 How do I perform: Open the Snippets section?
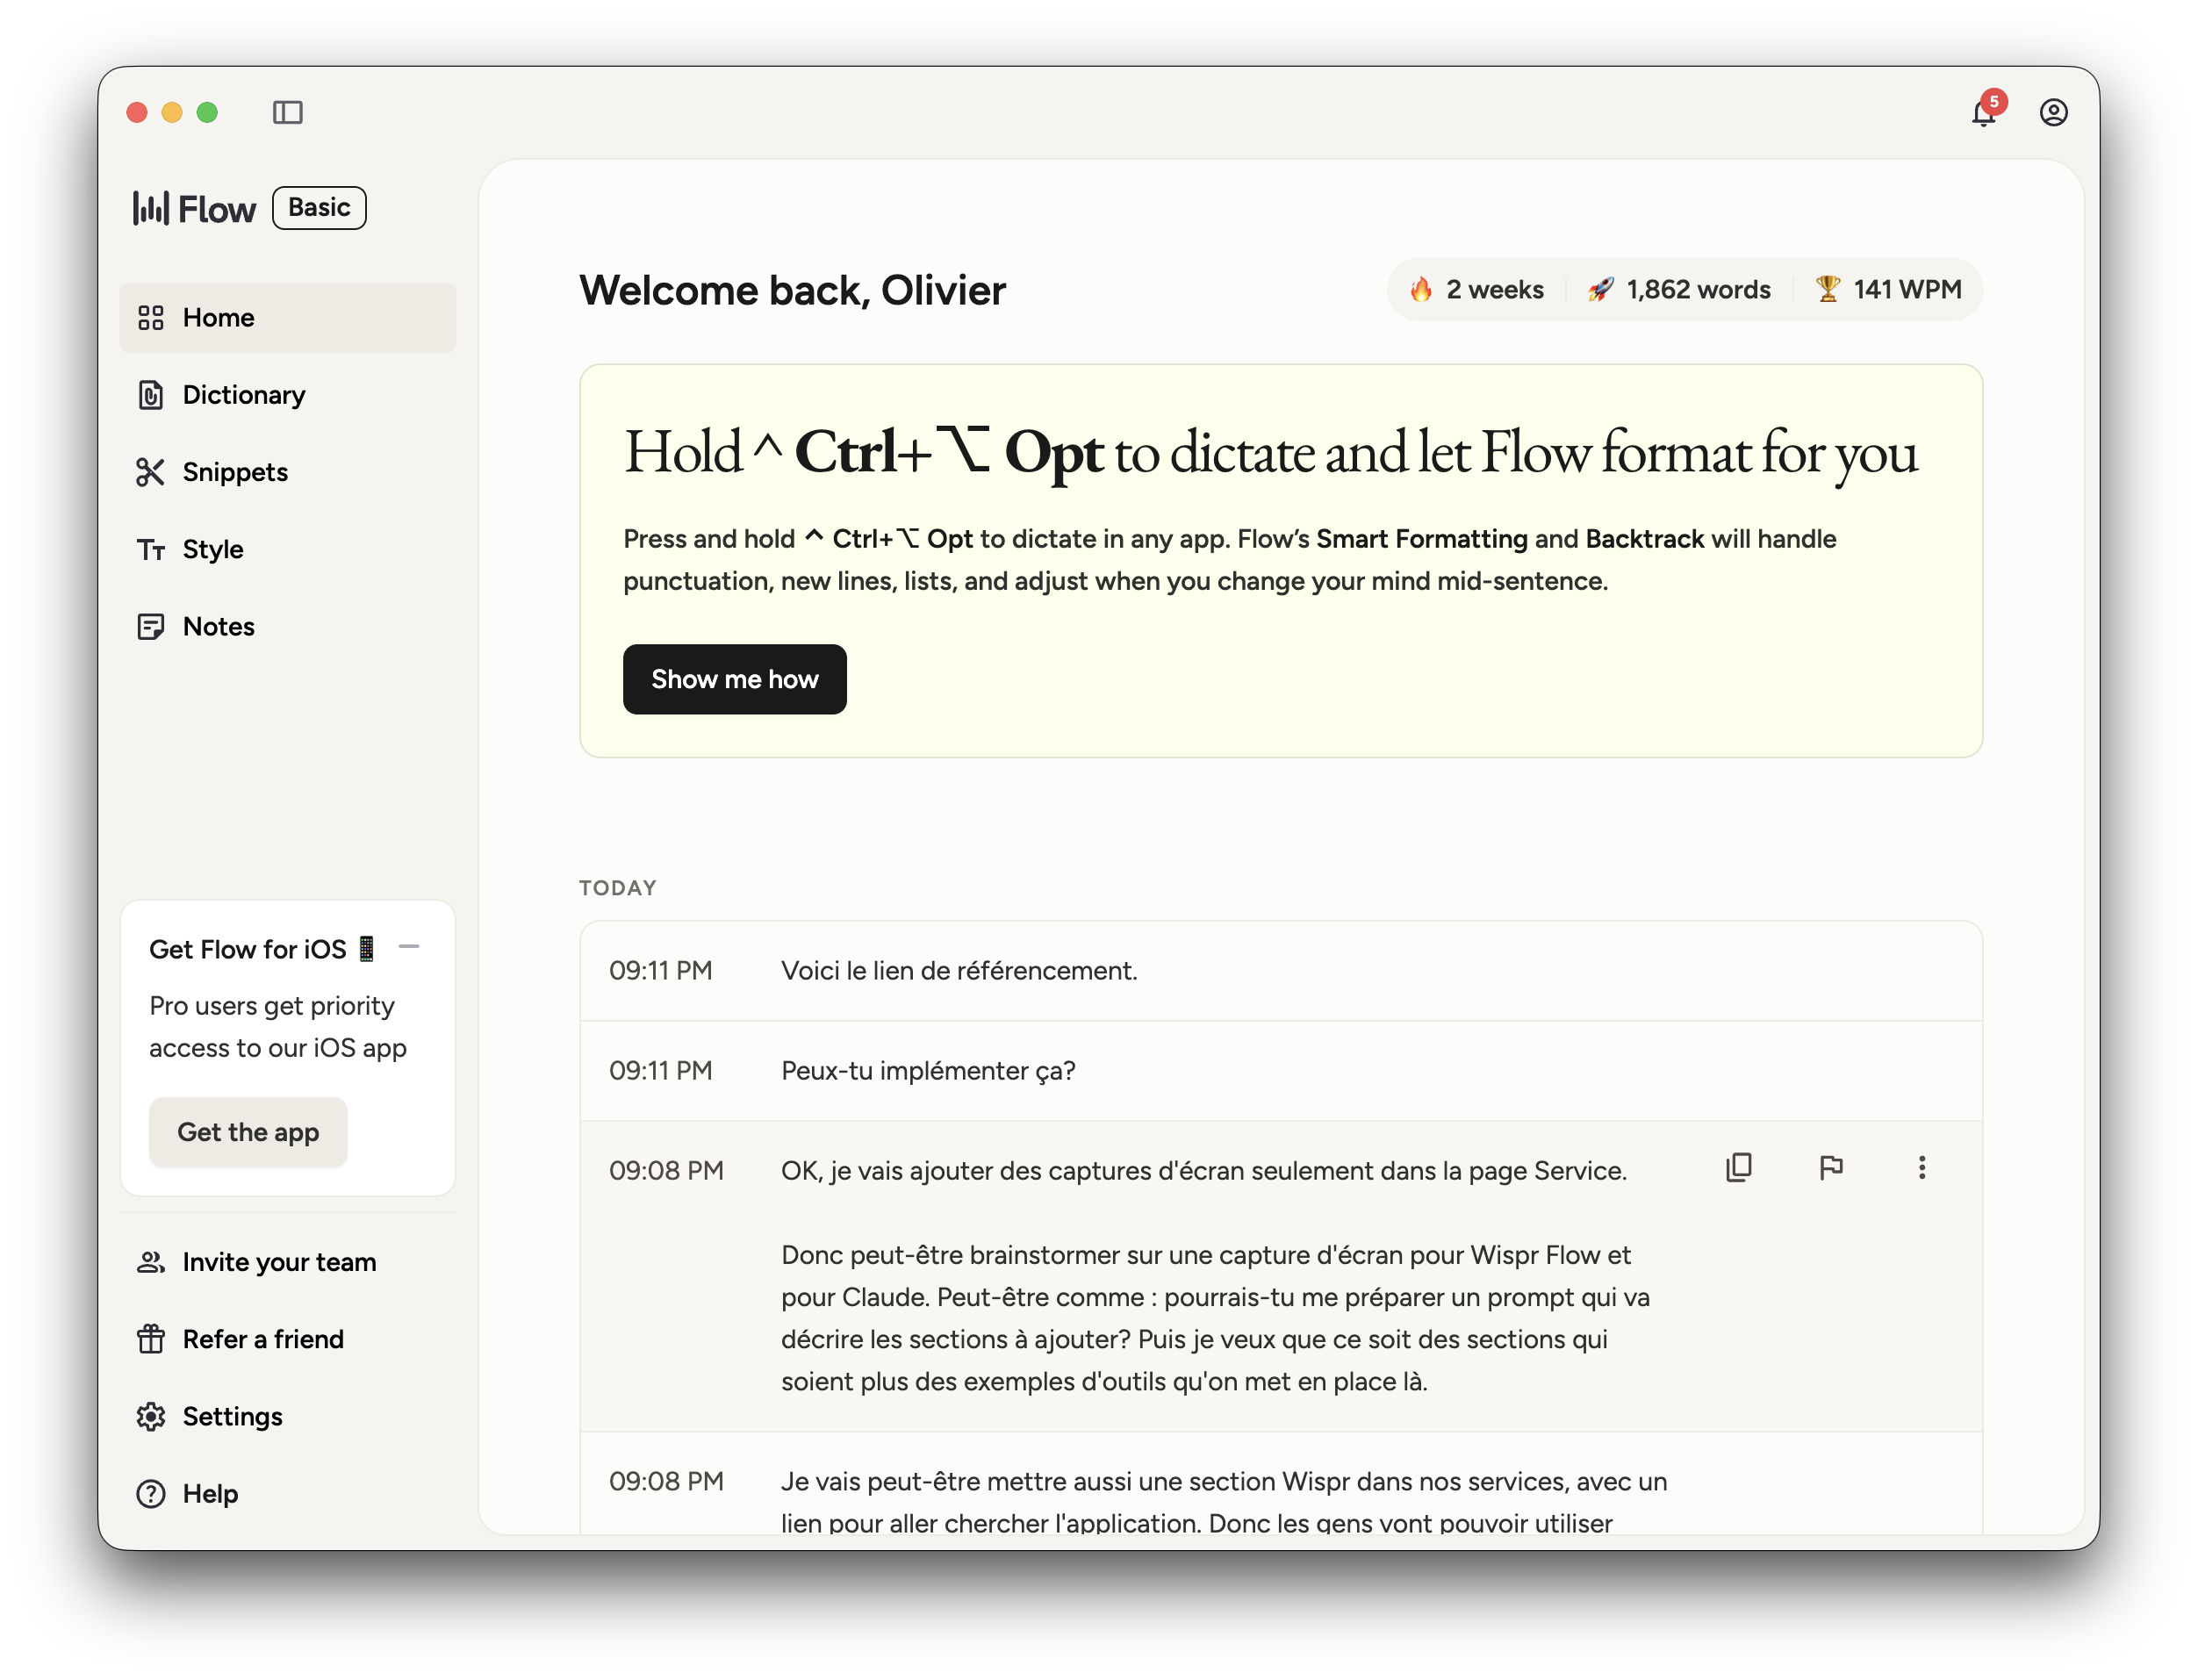click(x=234, y=472)
